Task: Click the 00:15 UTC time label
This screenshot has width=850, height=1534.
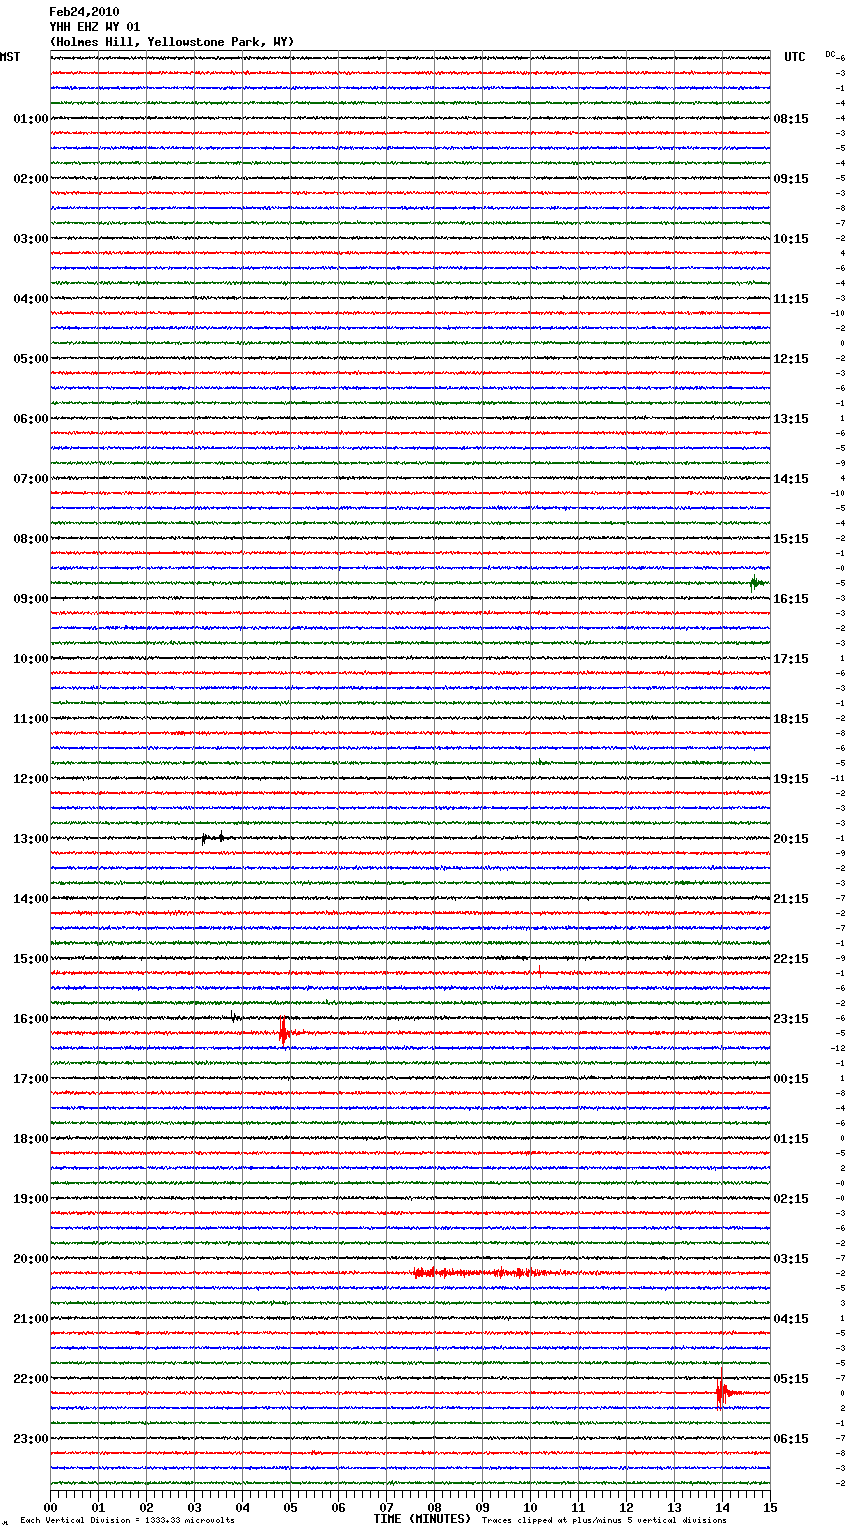Action: click(x=791, y=1079)
